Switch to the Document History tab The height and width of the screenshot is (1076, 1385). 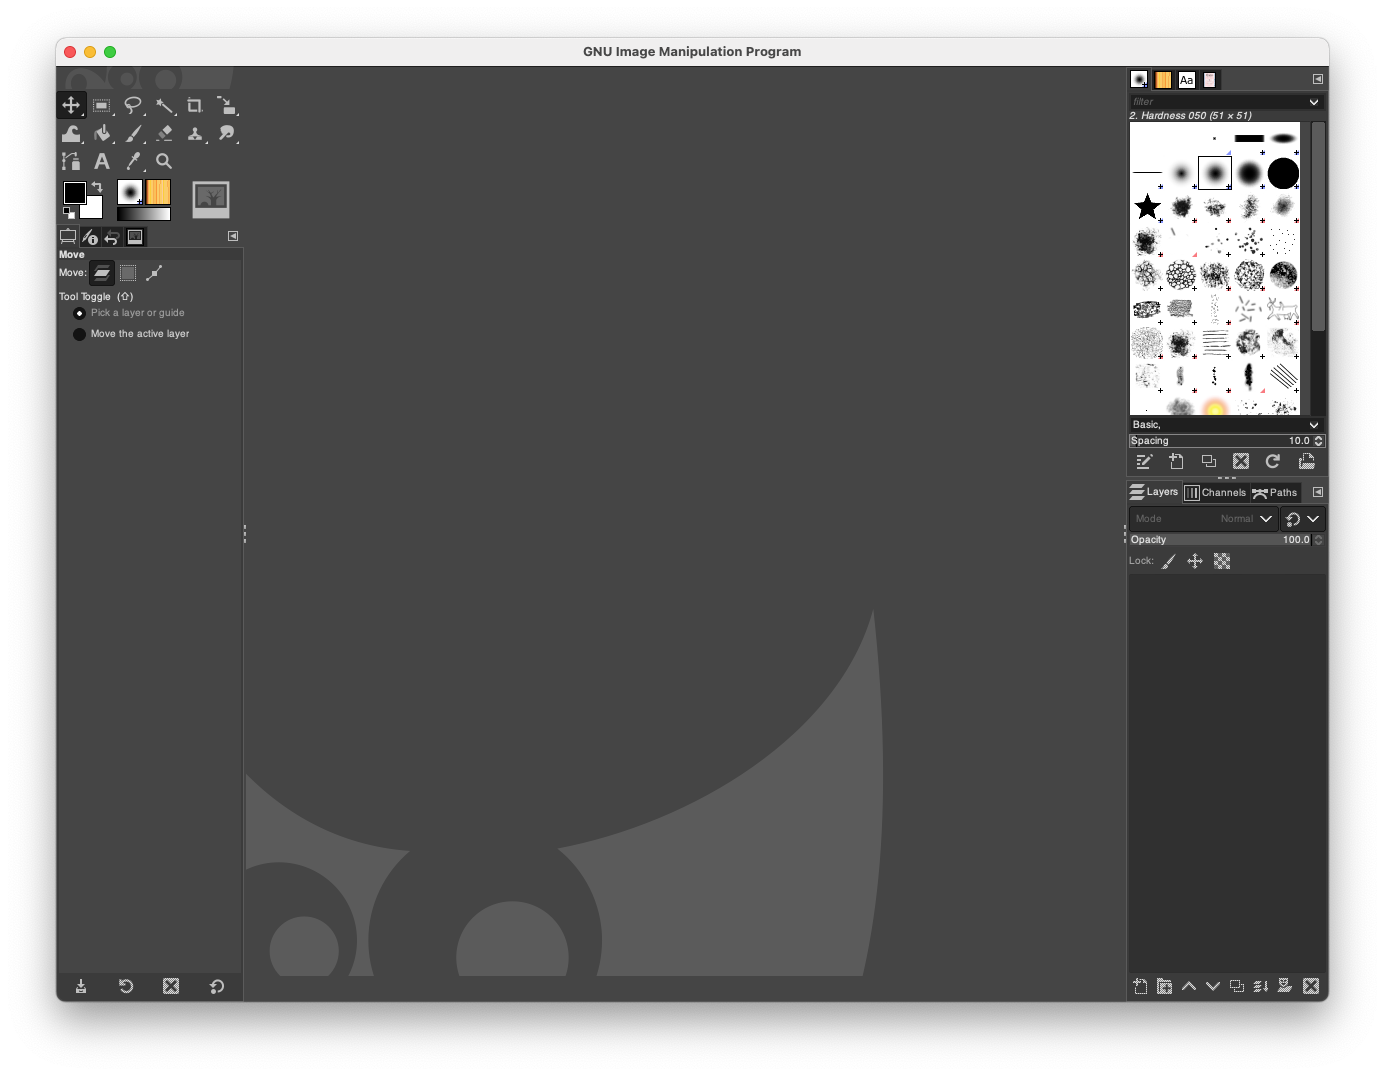pos(1209,79)
